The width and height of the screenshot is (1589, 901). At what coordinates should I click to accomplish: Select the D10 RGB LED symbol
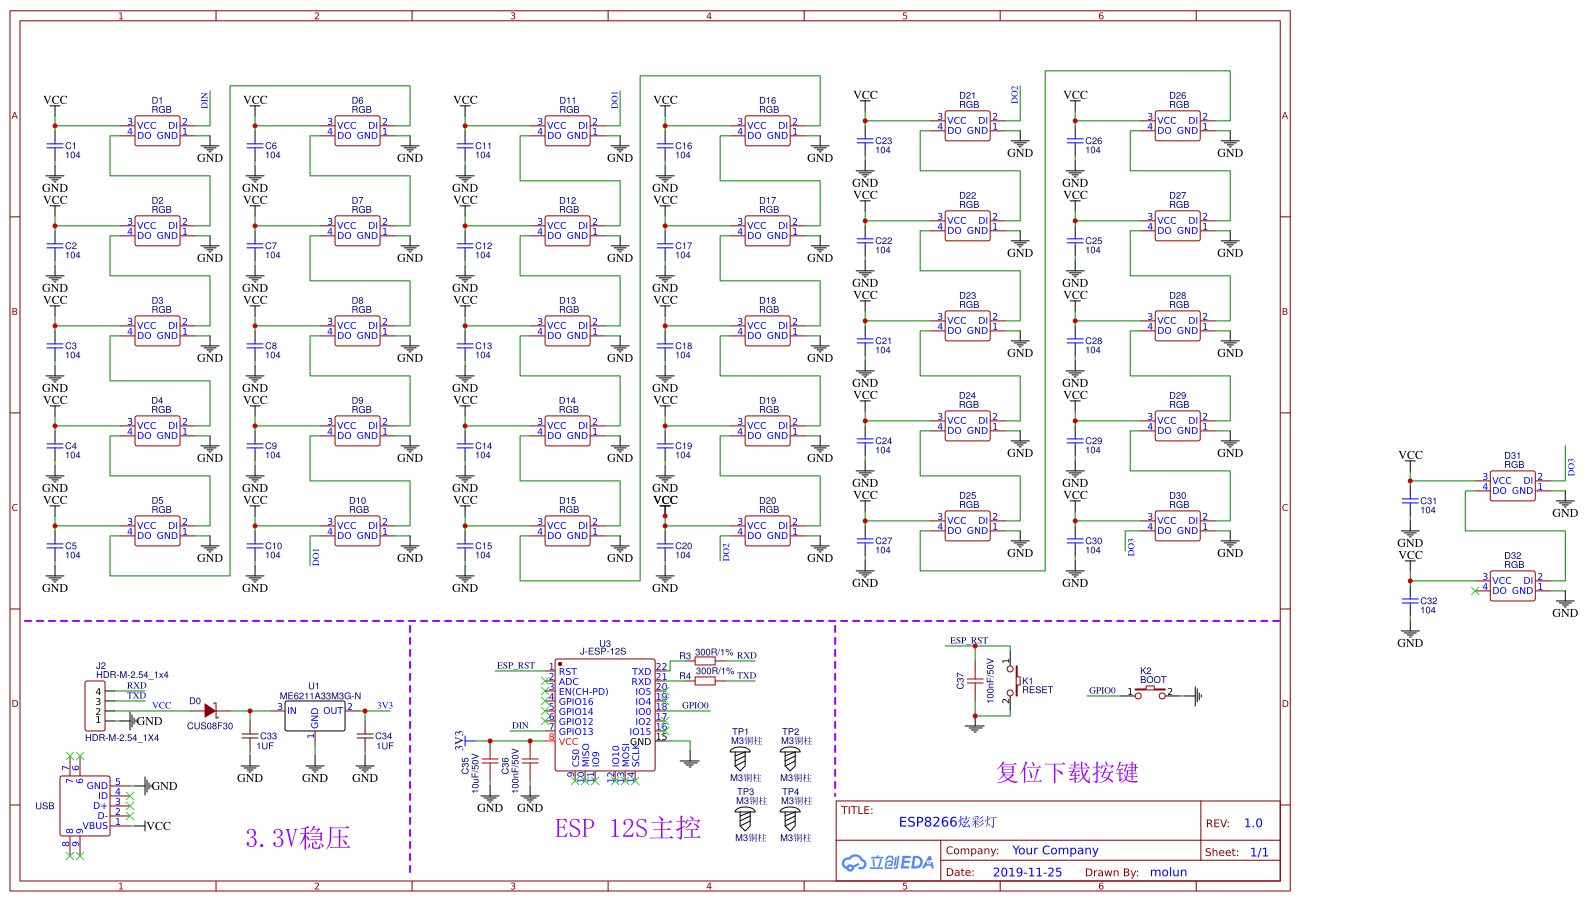coord(358,530)
